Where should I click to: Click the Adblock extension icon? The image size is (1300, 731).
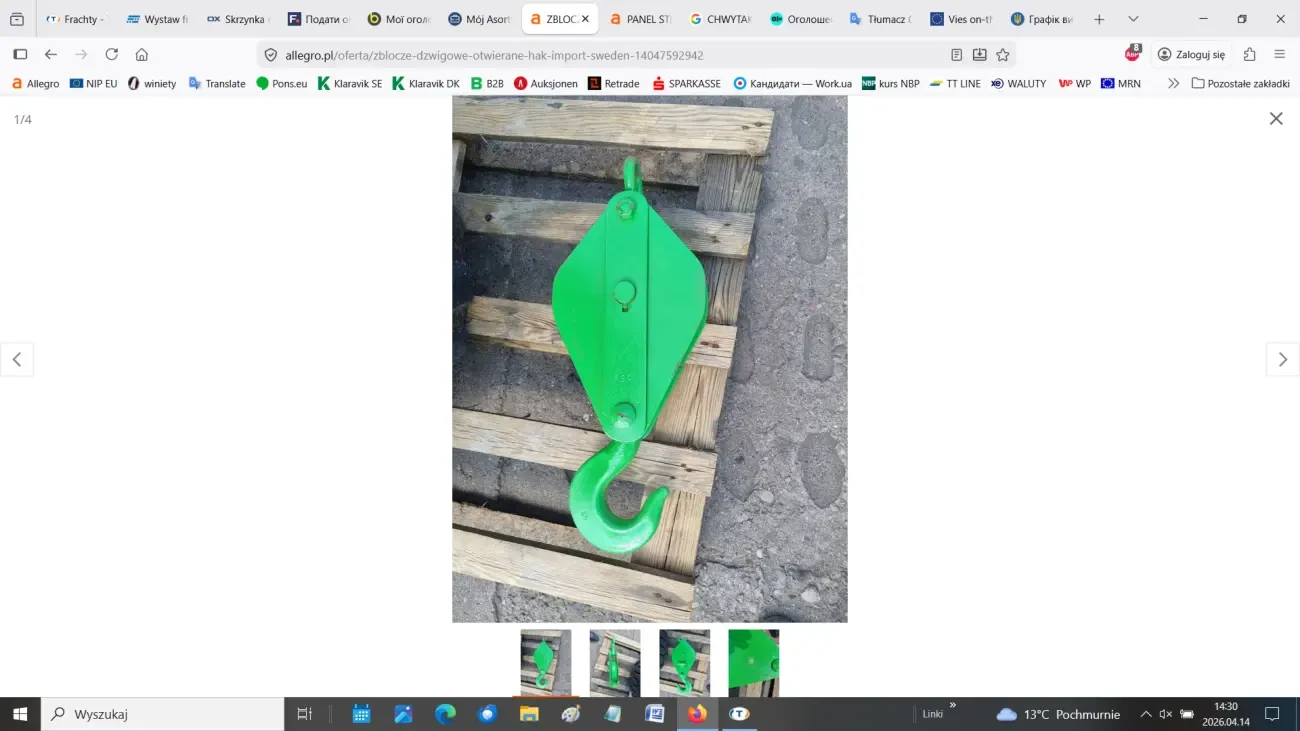(1132, 54)
